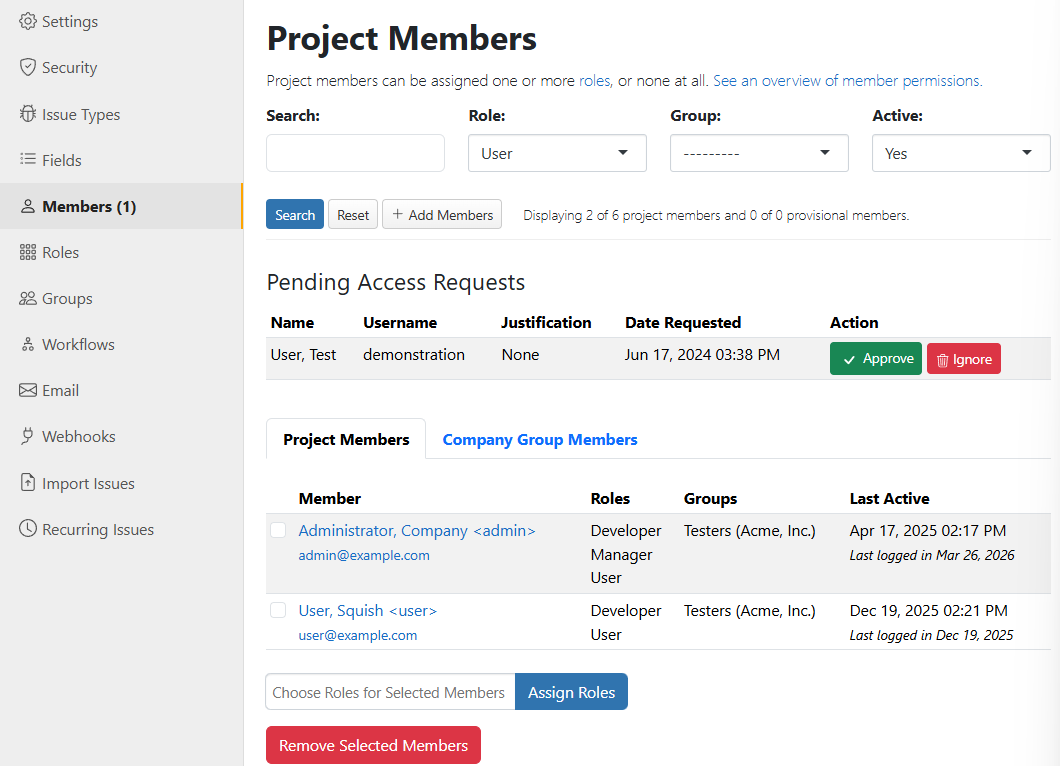Open Issue Types from the sidebar
Screen dimensions: 1060x766
click(28, 113)
